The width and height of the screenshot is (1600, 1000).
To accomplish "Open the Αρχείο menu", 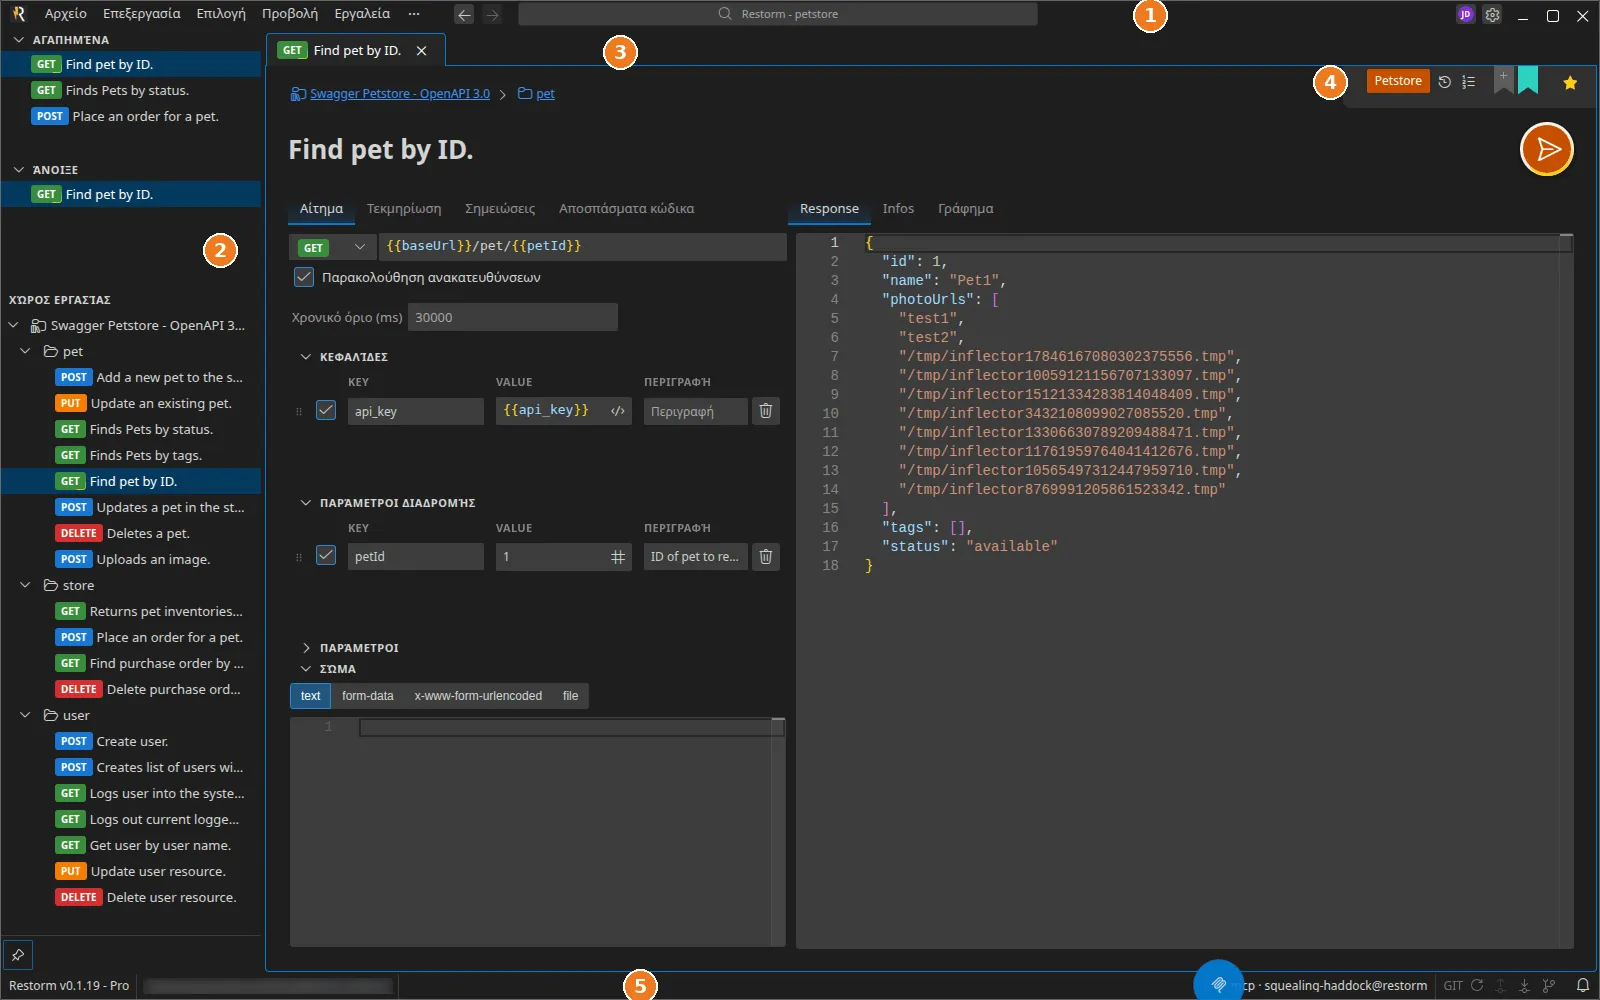I will (66, 14).
